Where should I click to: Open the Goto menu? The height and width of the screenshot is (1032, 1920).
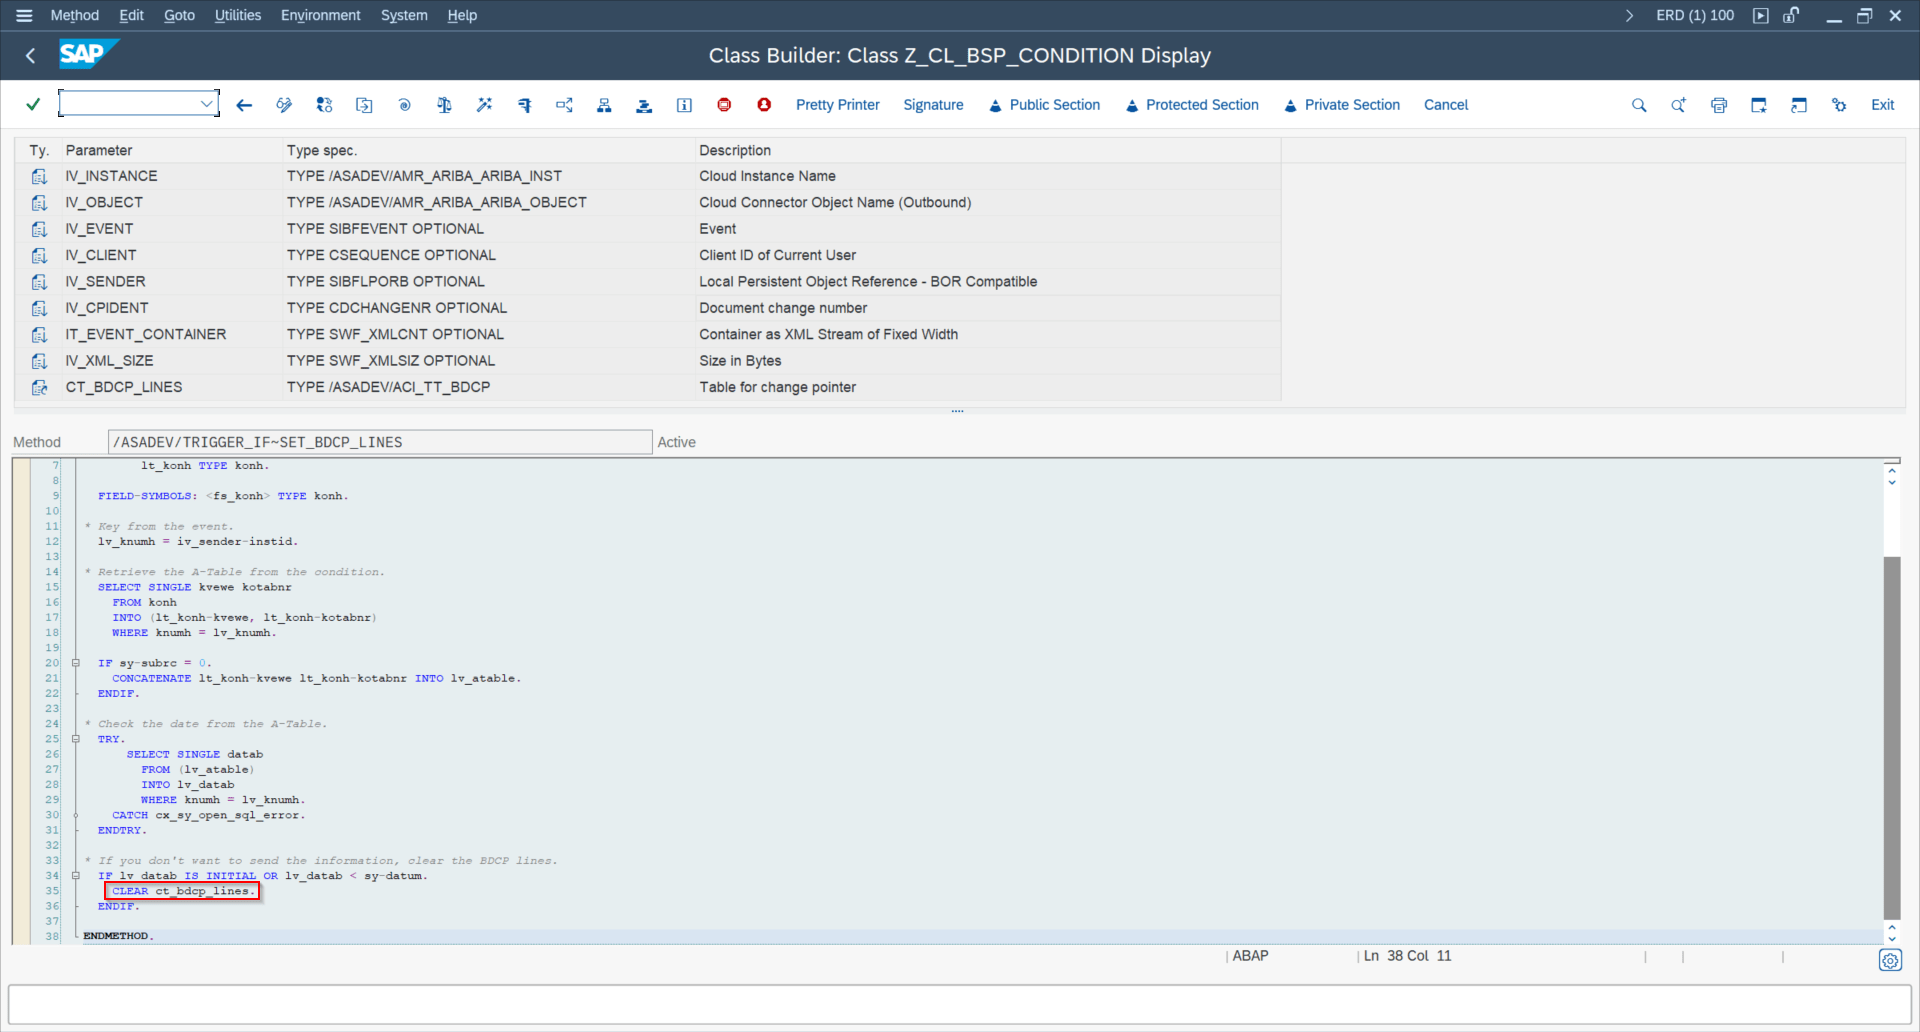coord(179,15)
